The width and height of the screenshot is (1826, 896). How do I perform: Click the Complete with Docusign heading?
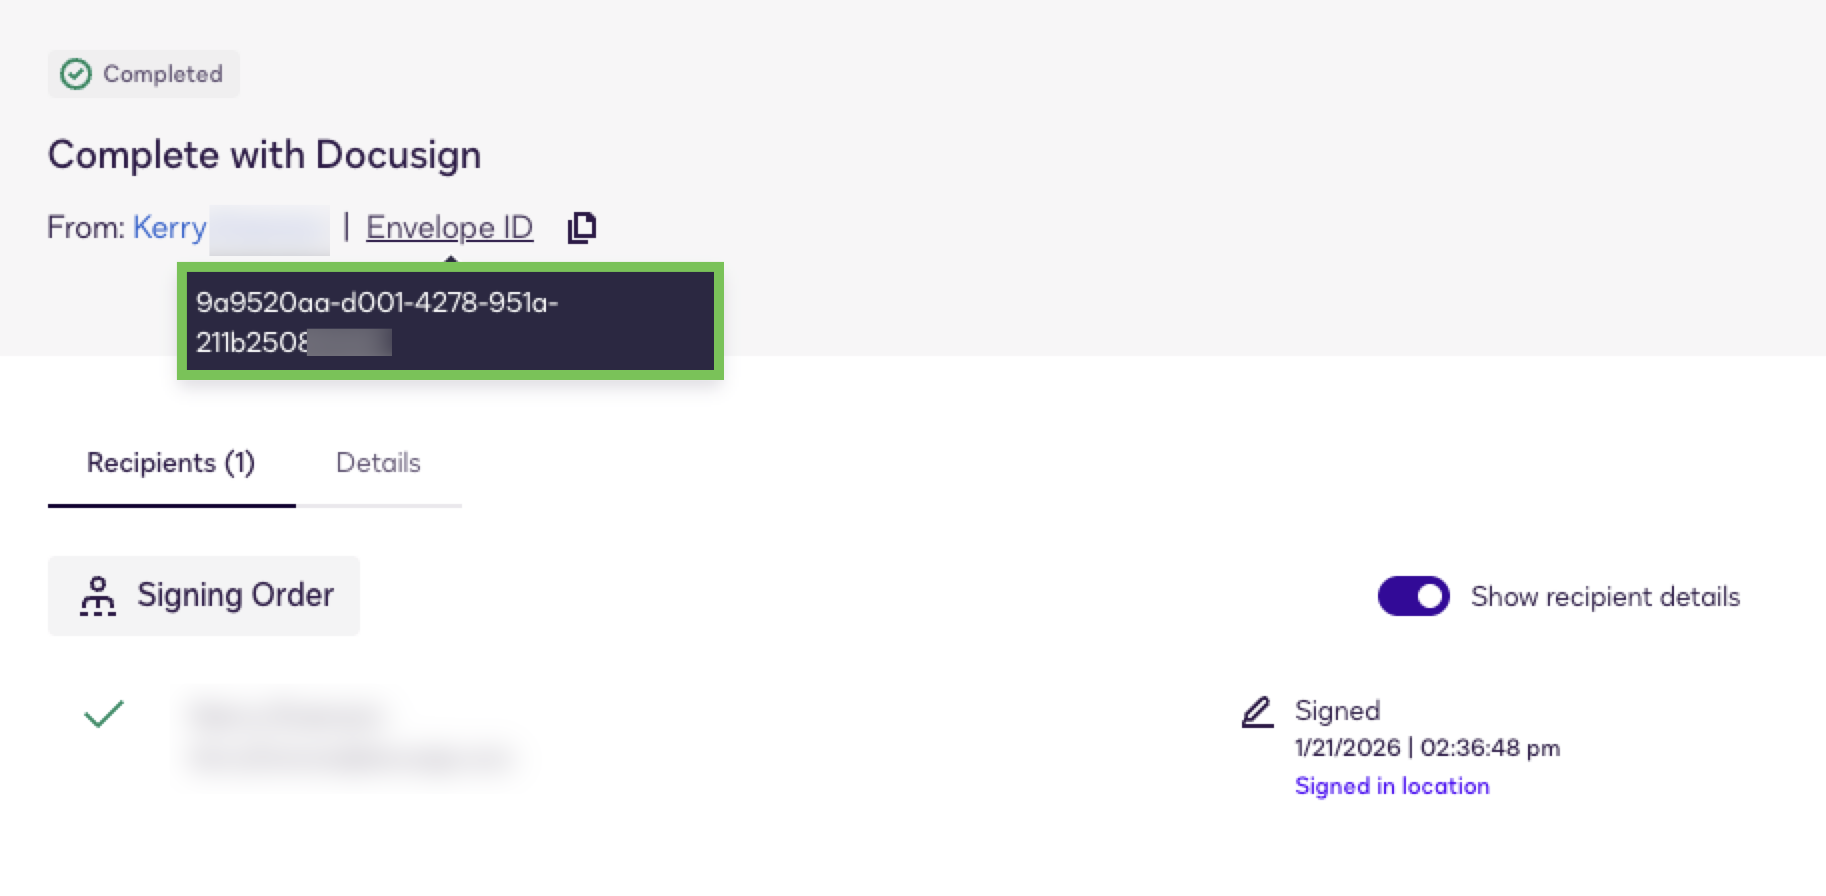click(x=264, y=155)
